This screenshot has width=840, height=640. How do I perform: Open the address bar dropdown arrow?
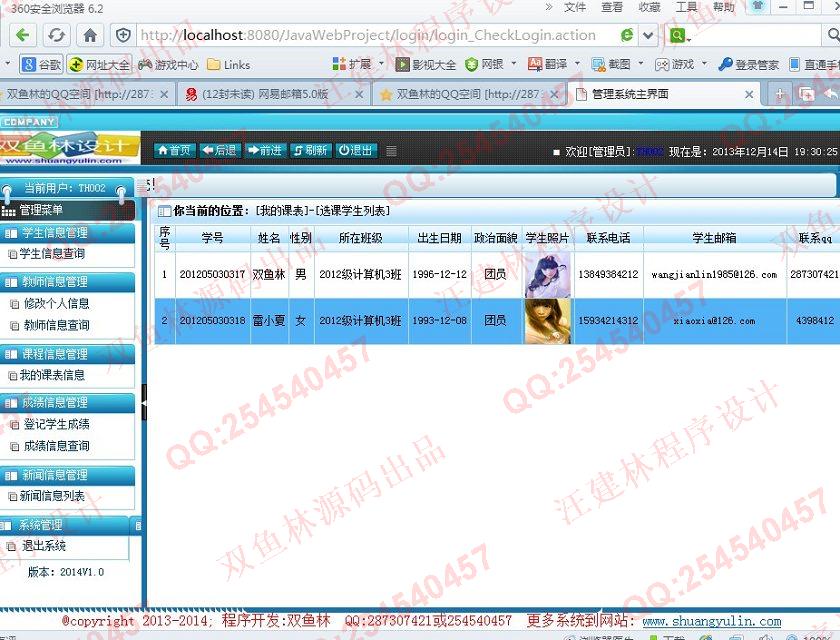coord(648,35)
